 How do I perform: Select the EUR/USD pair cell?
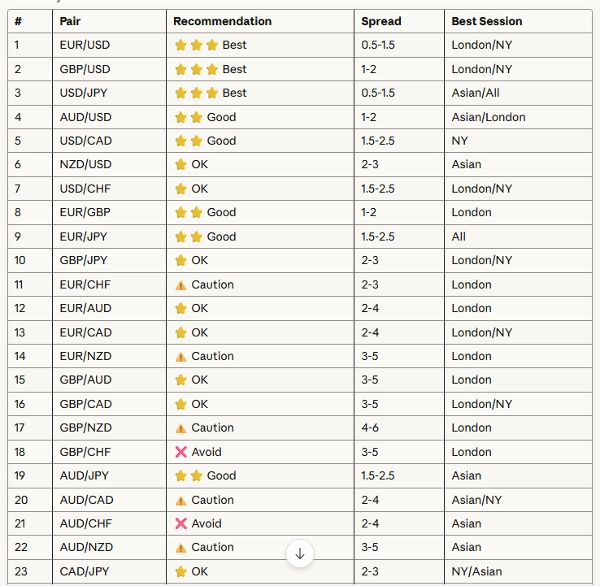pyautogui.click(x=85, y=45)
